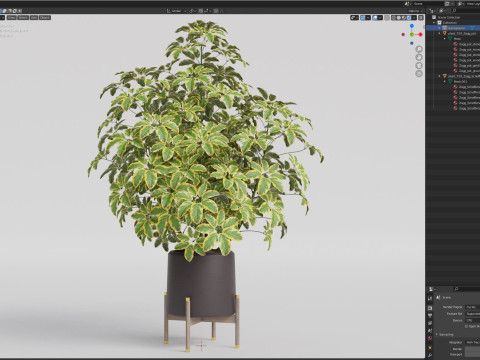
Task: Select the first mesh data row in outliner
Action: 454,39
